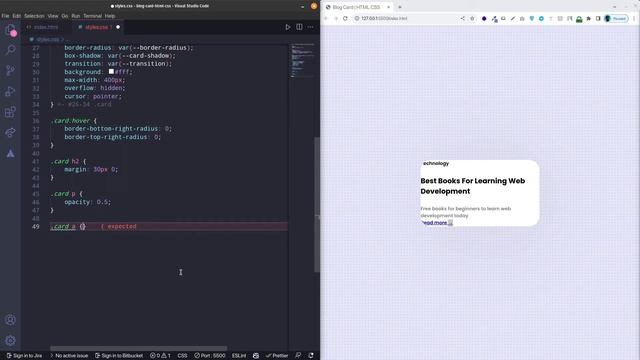Open the Live Share activity bar icon

pos(11,132)
